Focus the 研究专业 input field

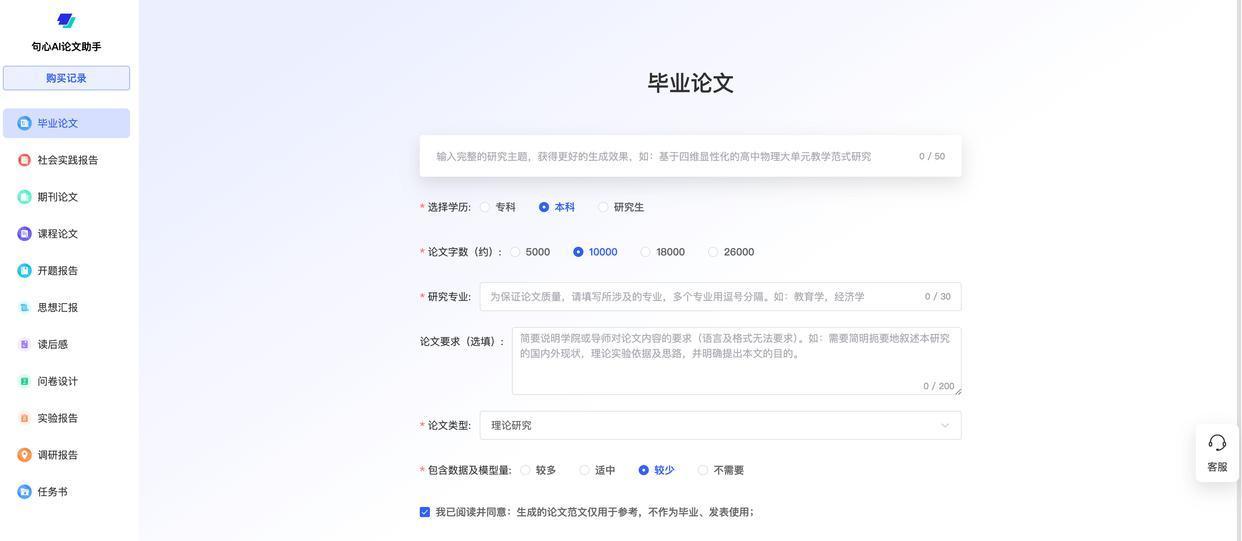[700, 297]
